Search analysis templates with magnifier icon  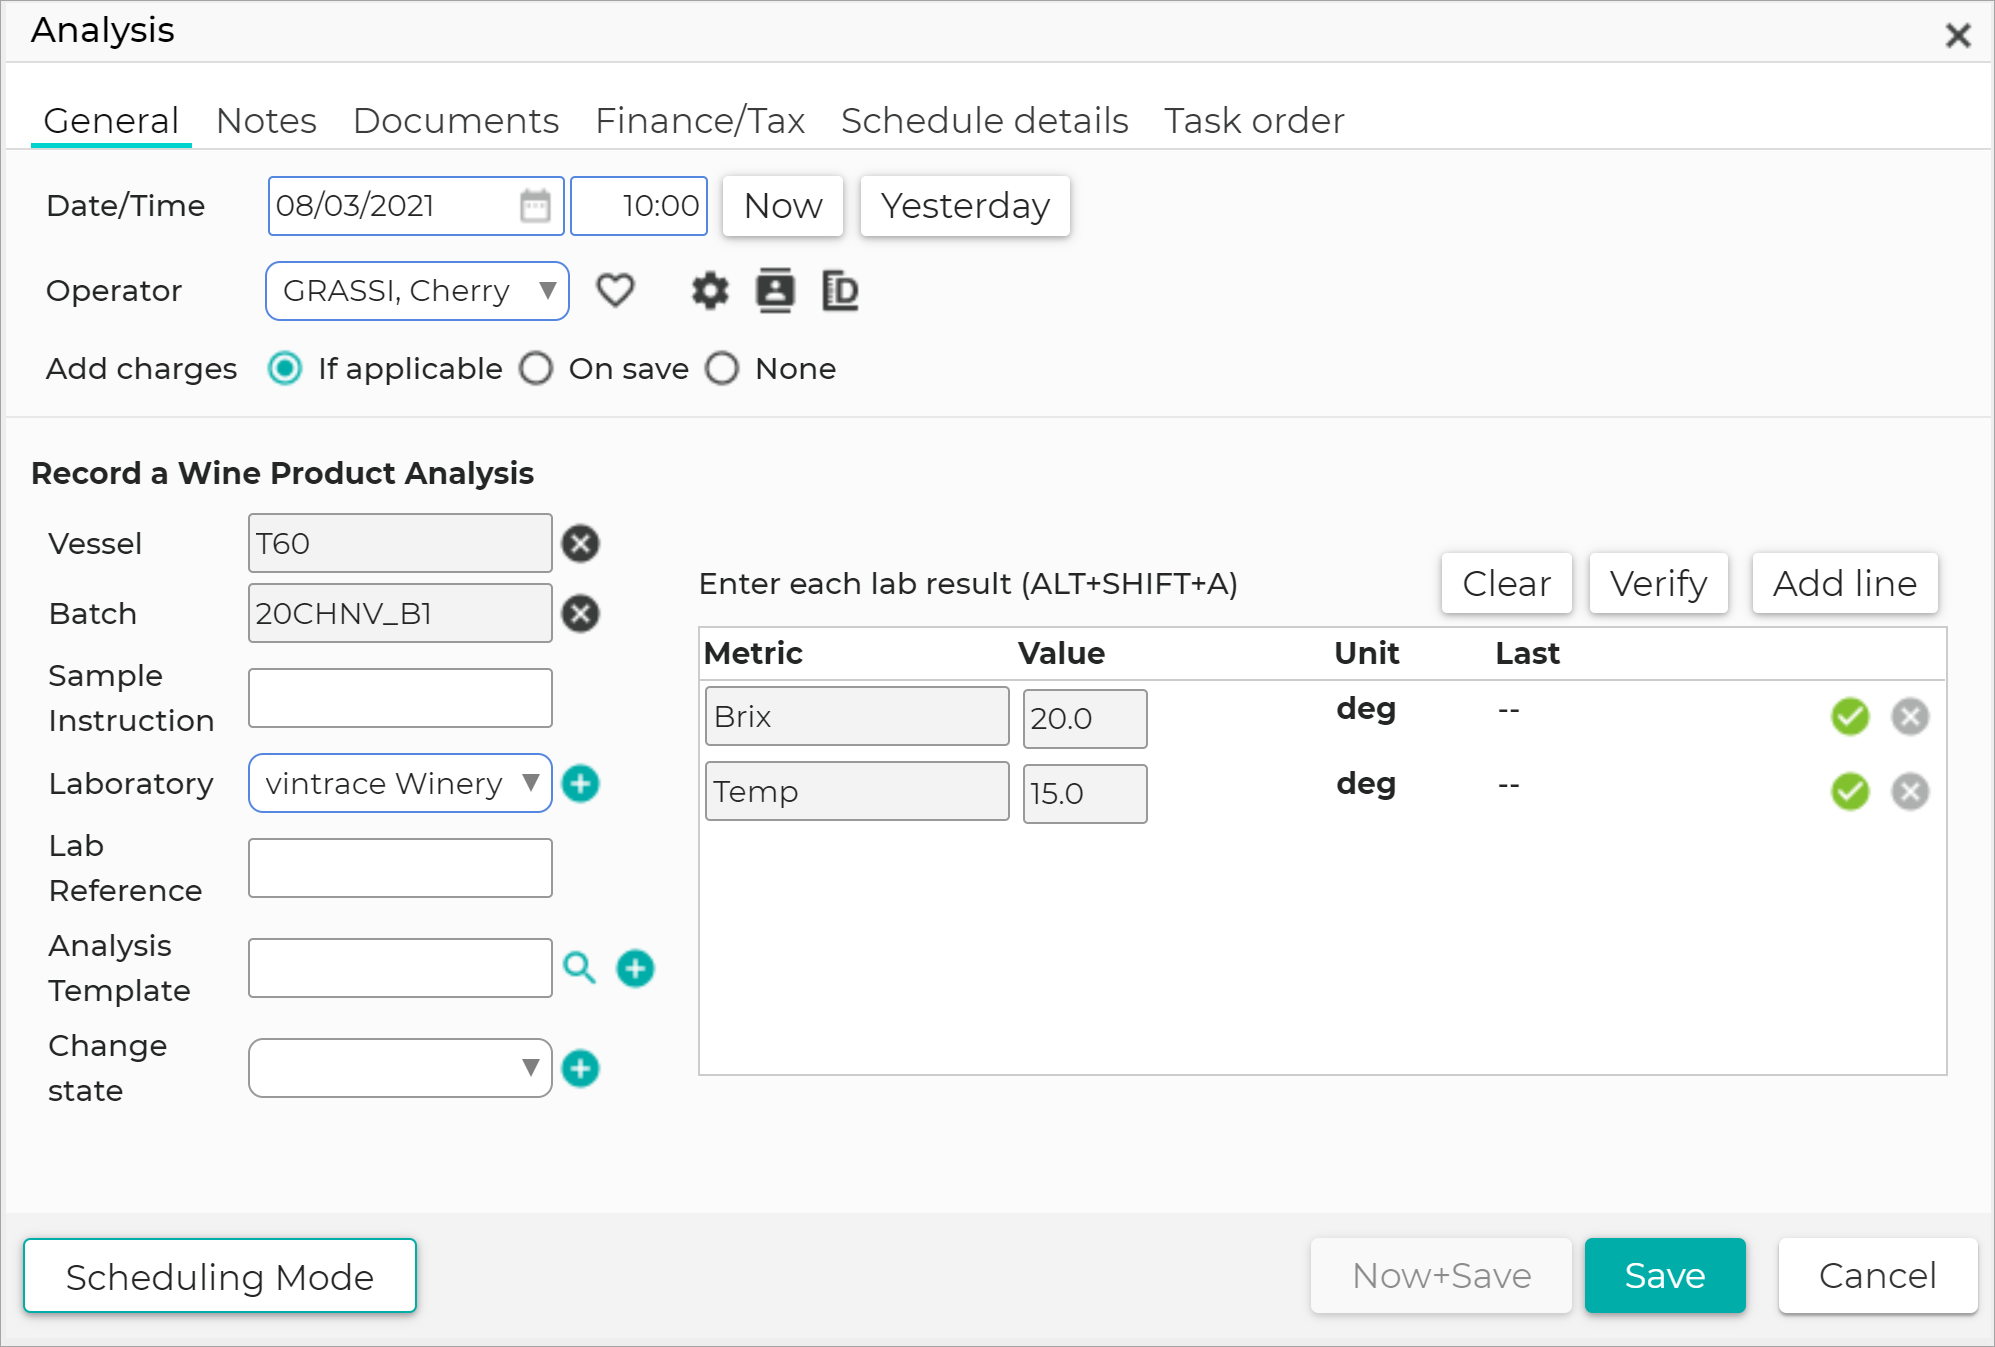(x=579, y=968)
